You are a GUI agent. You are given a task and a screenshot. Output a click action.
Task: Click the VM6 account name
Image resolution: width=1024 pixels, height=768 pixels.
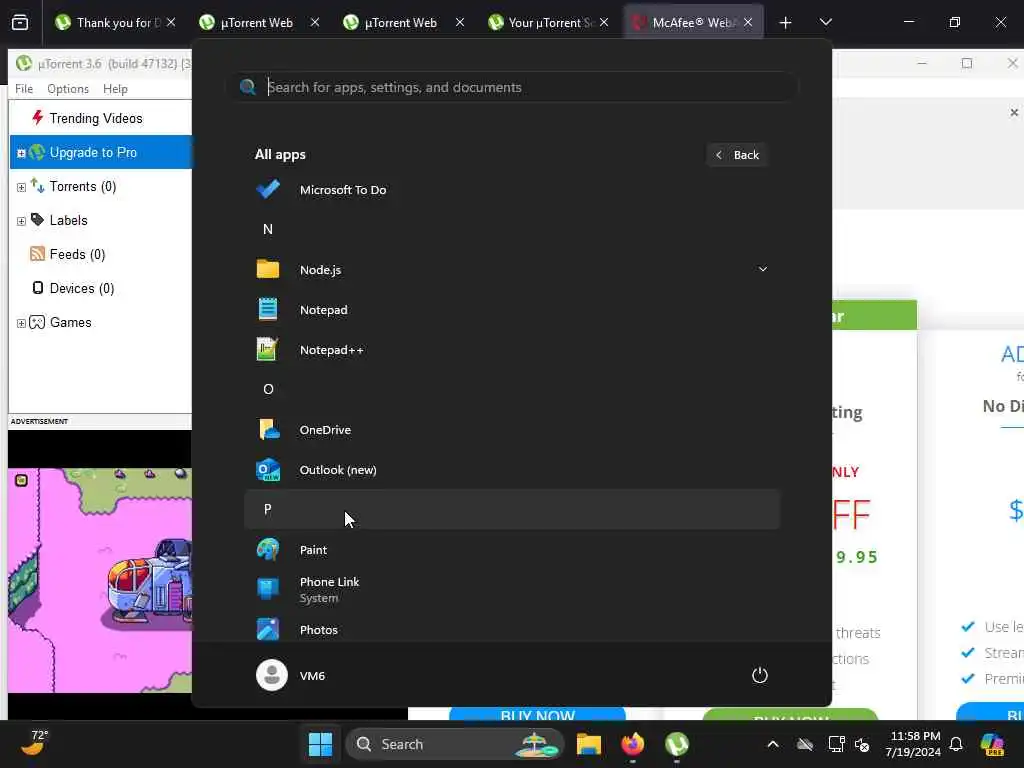pos(312,676)
